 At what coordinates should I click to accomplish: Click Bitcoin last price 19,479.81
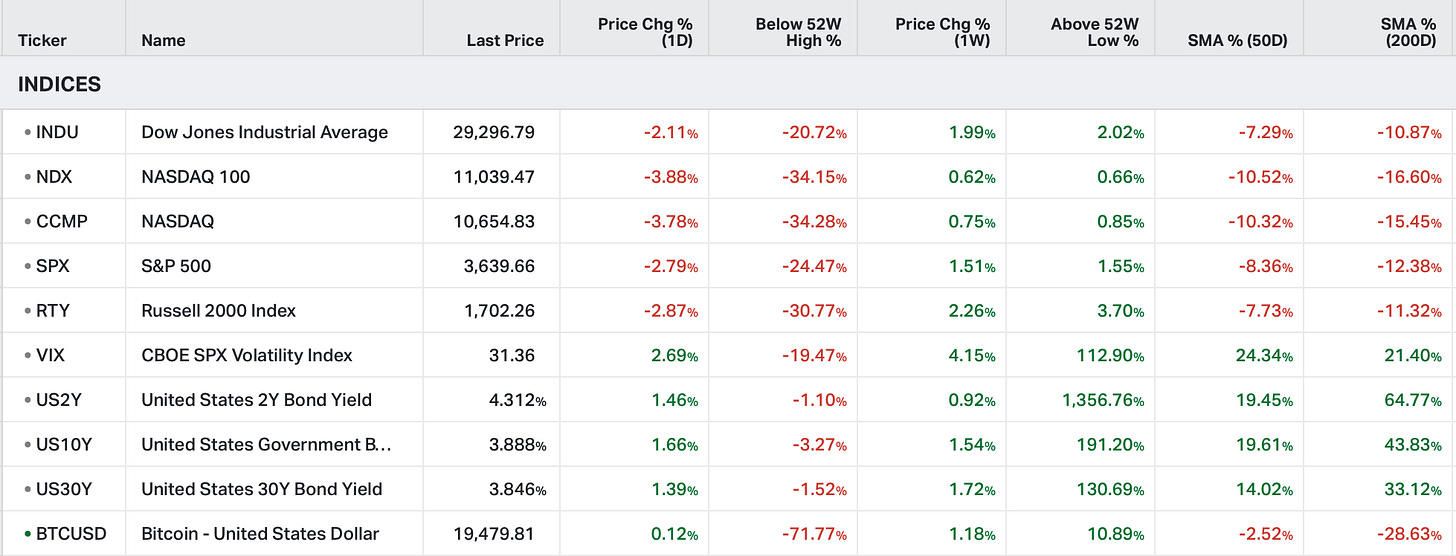(494, 534)
